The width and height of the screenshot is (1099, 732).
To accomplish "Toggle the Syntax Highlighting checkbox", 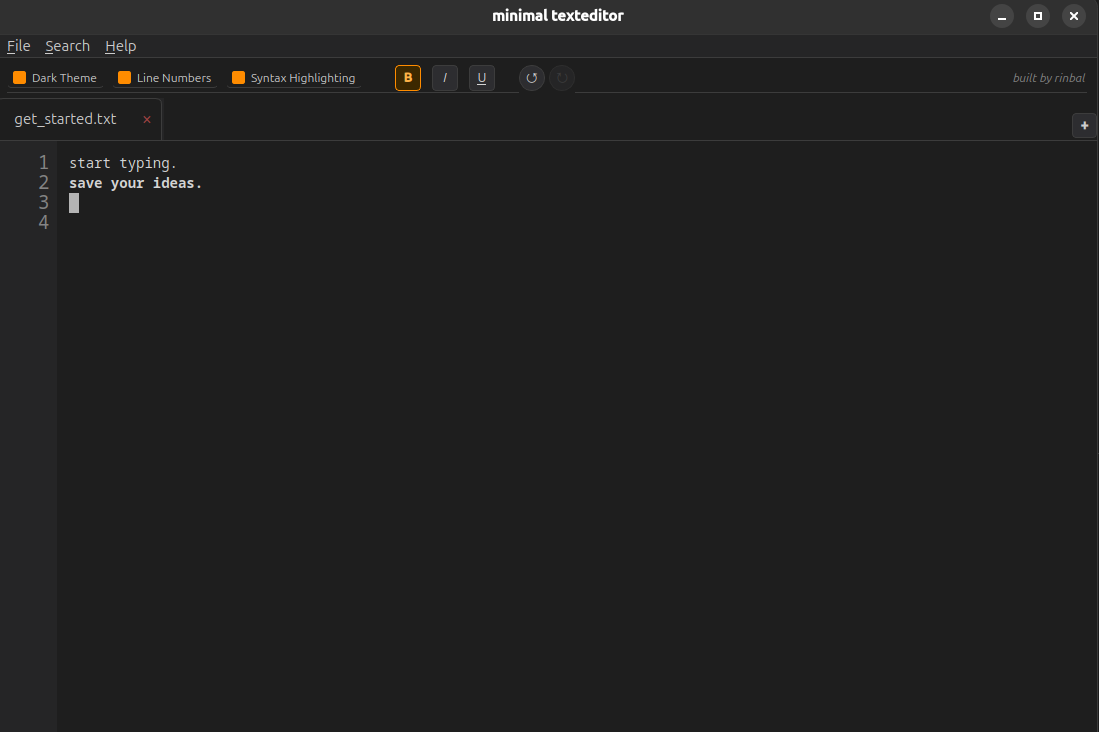I will tap(238, 78).
